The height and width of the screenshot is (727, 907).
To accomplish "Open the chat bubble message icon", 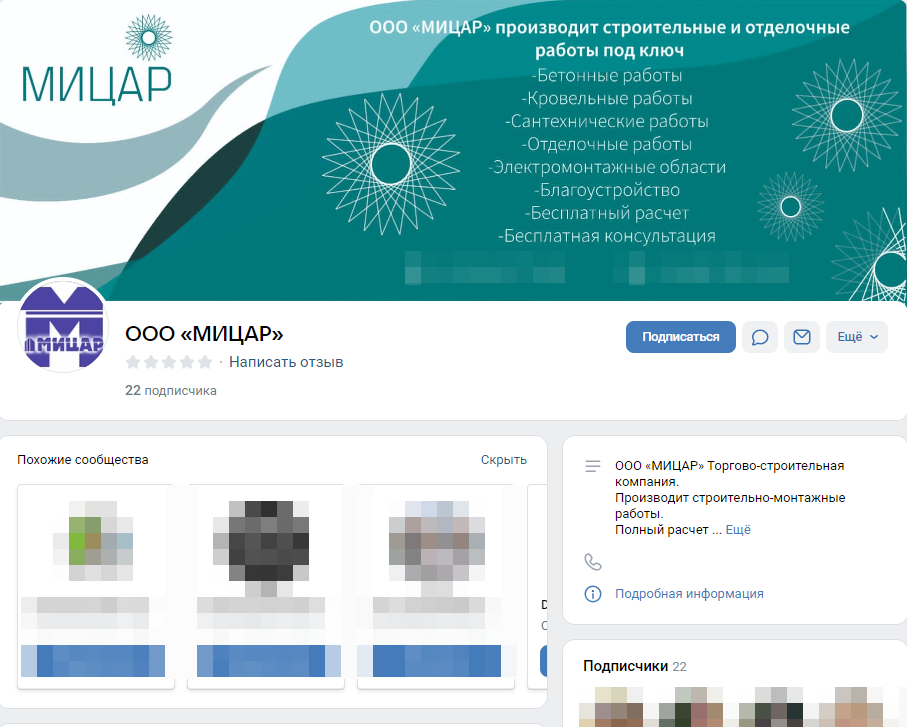I will point(760,336).
